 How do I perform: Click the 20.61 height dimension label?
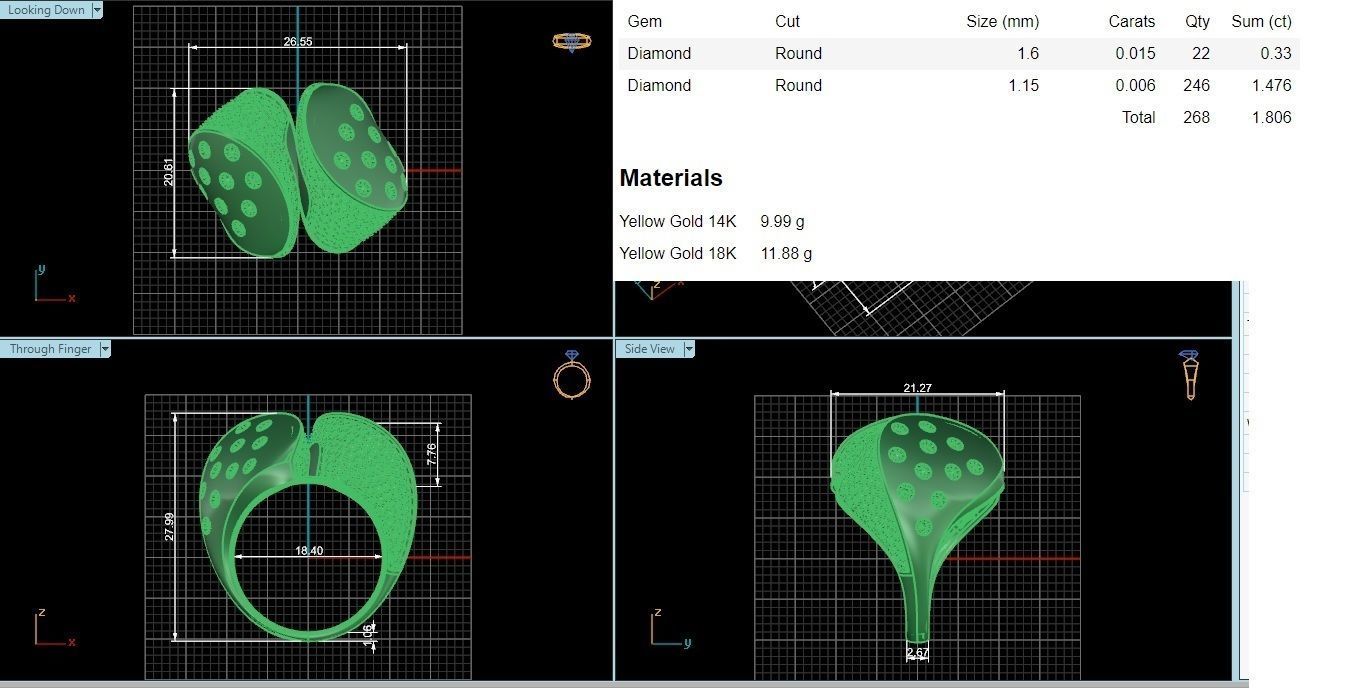click(168, 172)
